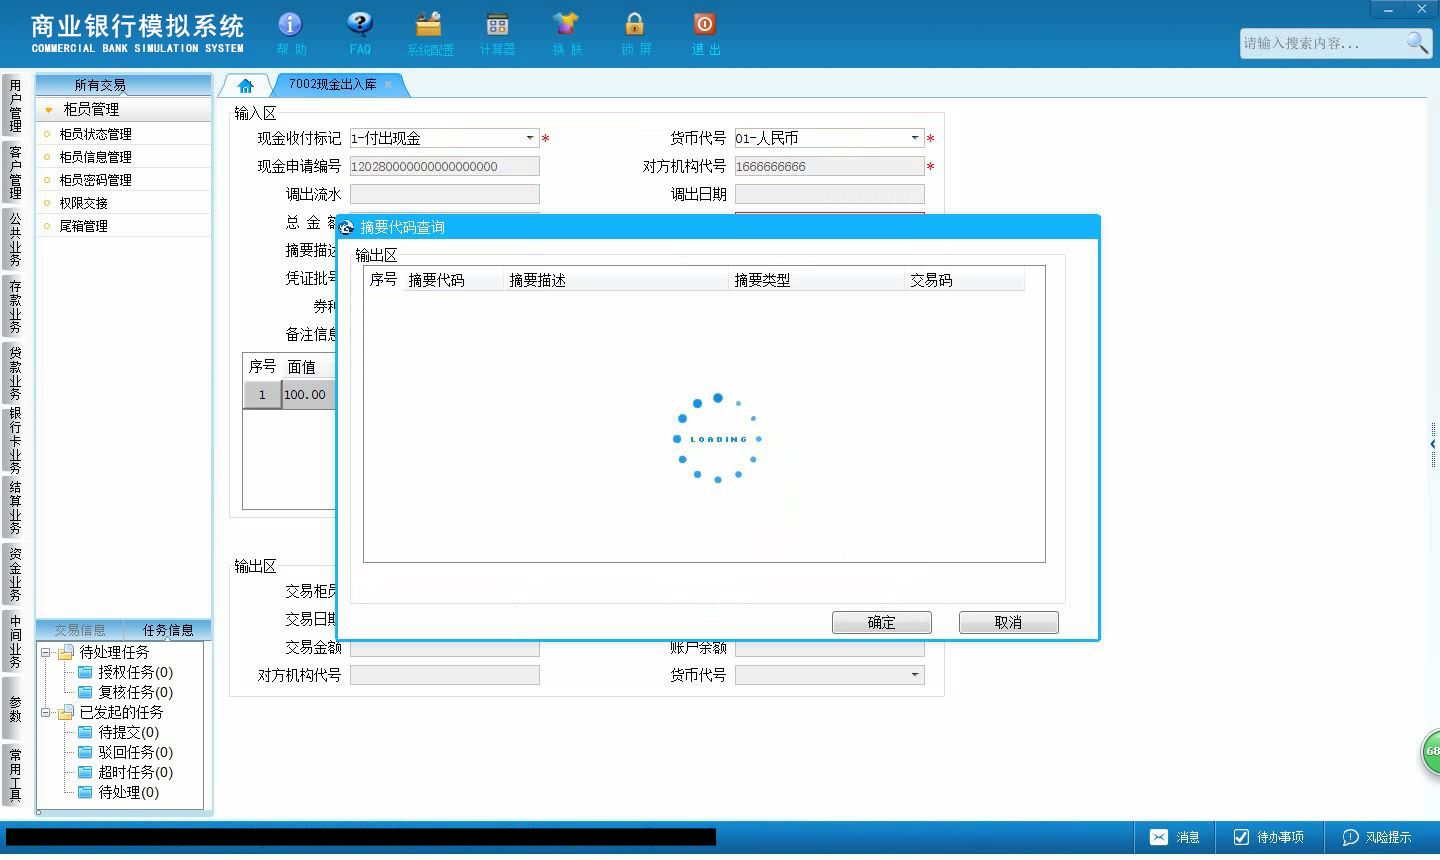Click 确定 in the 摘要代码查询 dialog
This screenshot has width=1440, height=860.
[x=881, y=622]
